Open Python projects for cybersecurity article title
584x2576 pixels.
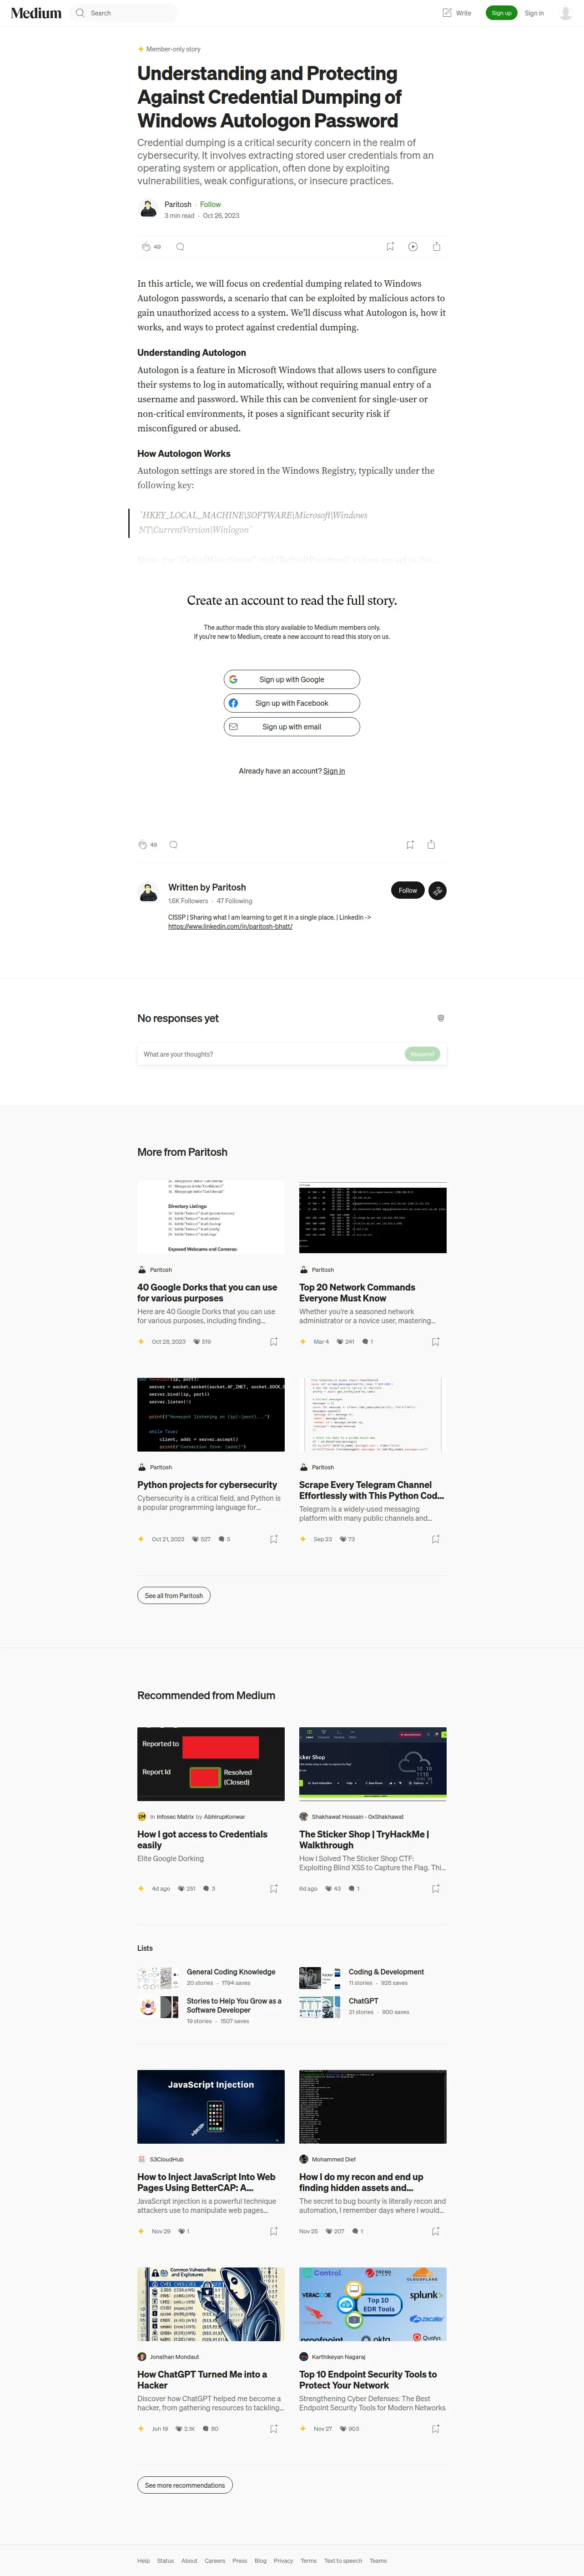(207, 1485)
